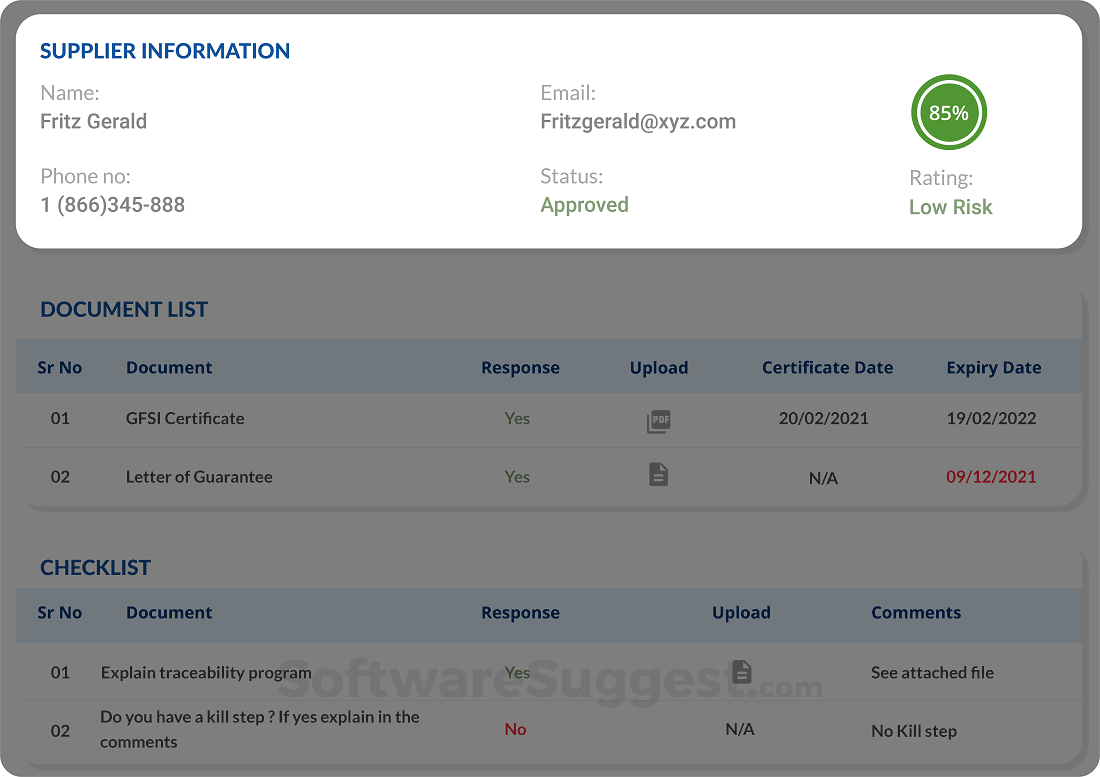Screen dimensions: 1100x777
Task: Click the Response header in Checklist table
Action: coord(520,612)
